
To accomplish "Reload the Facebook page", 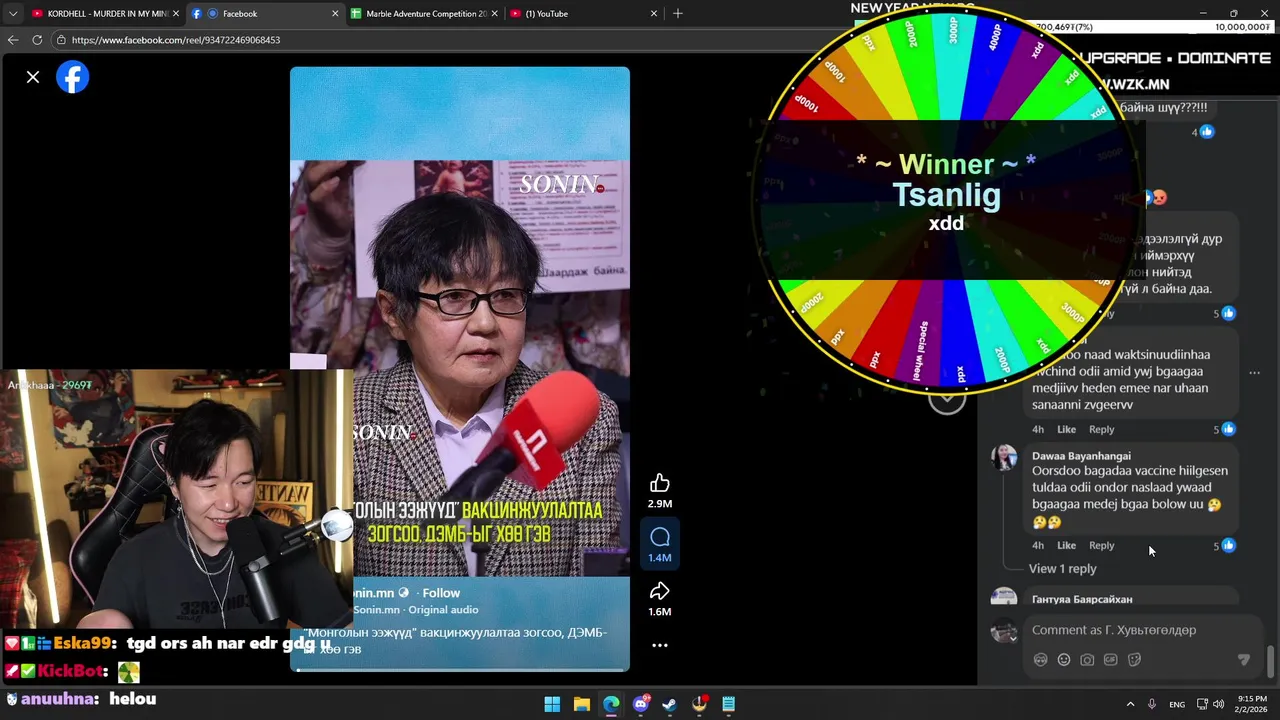I will coord(37,40).
